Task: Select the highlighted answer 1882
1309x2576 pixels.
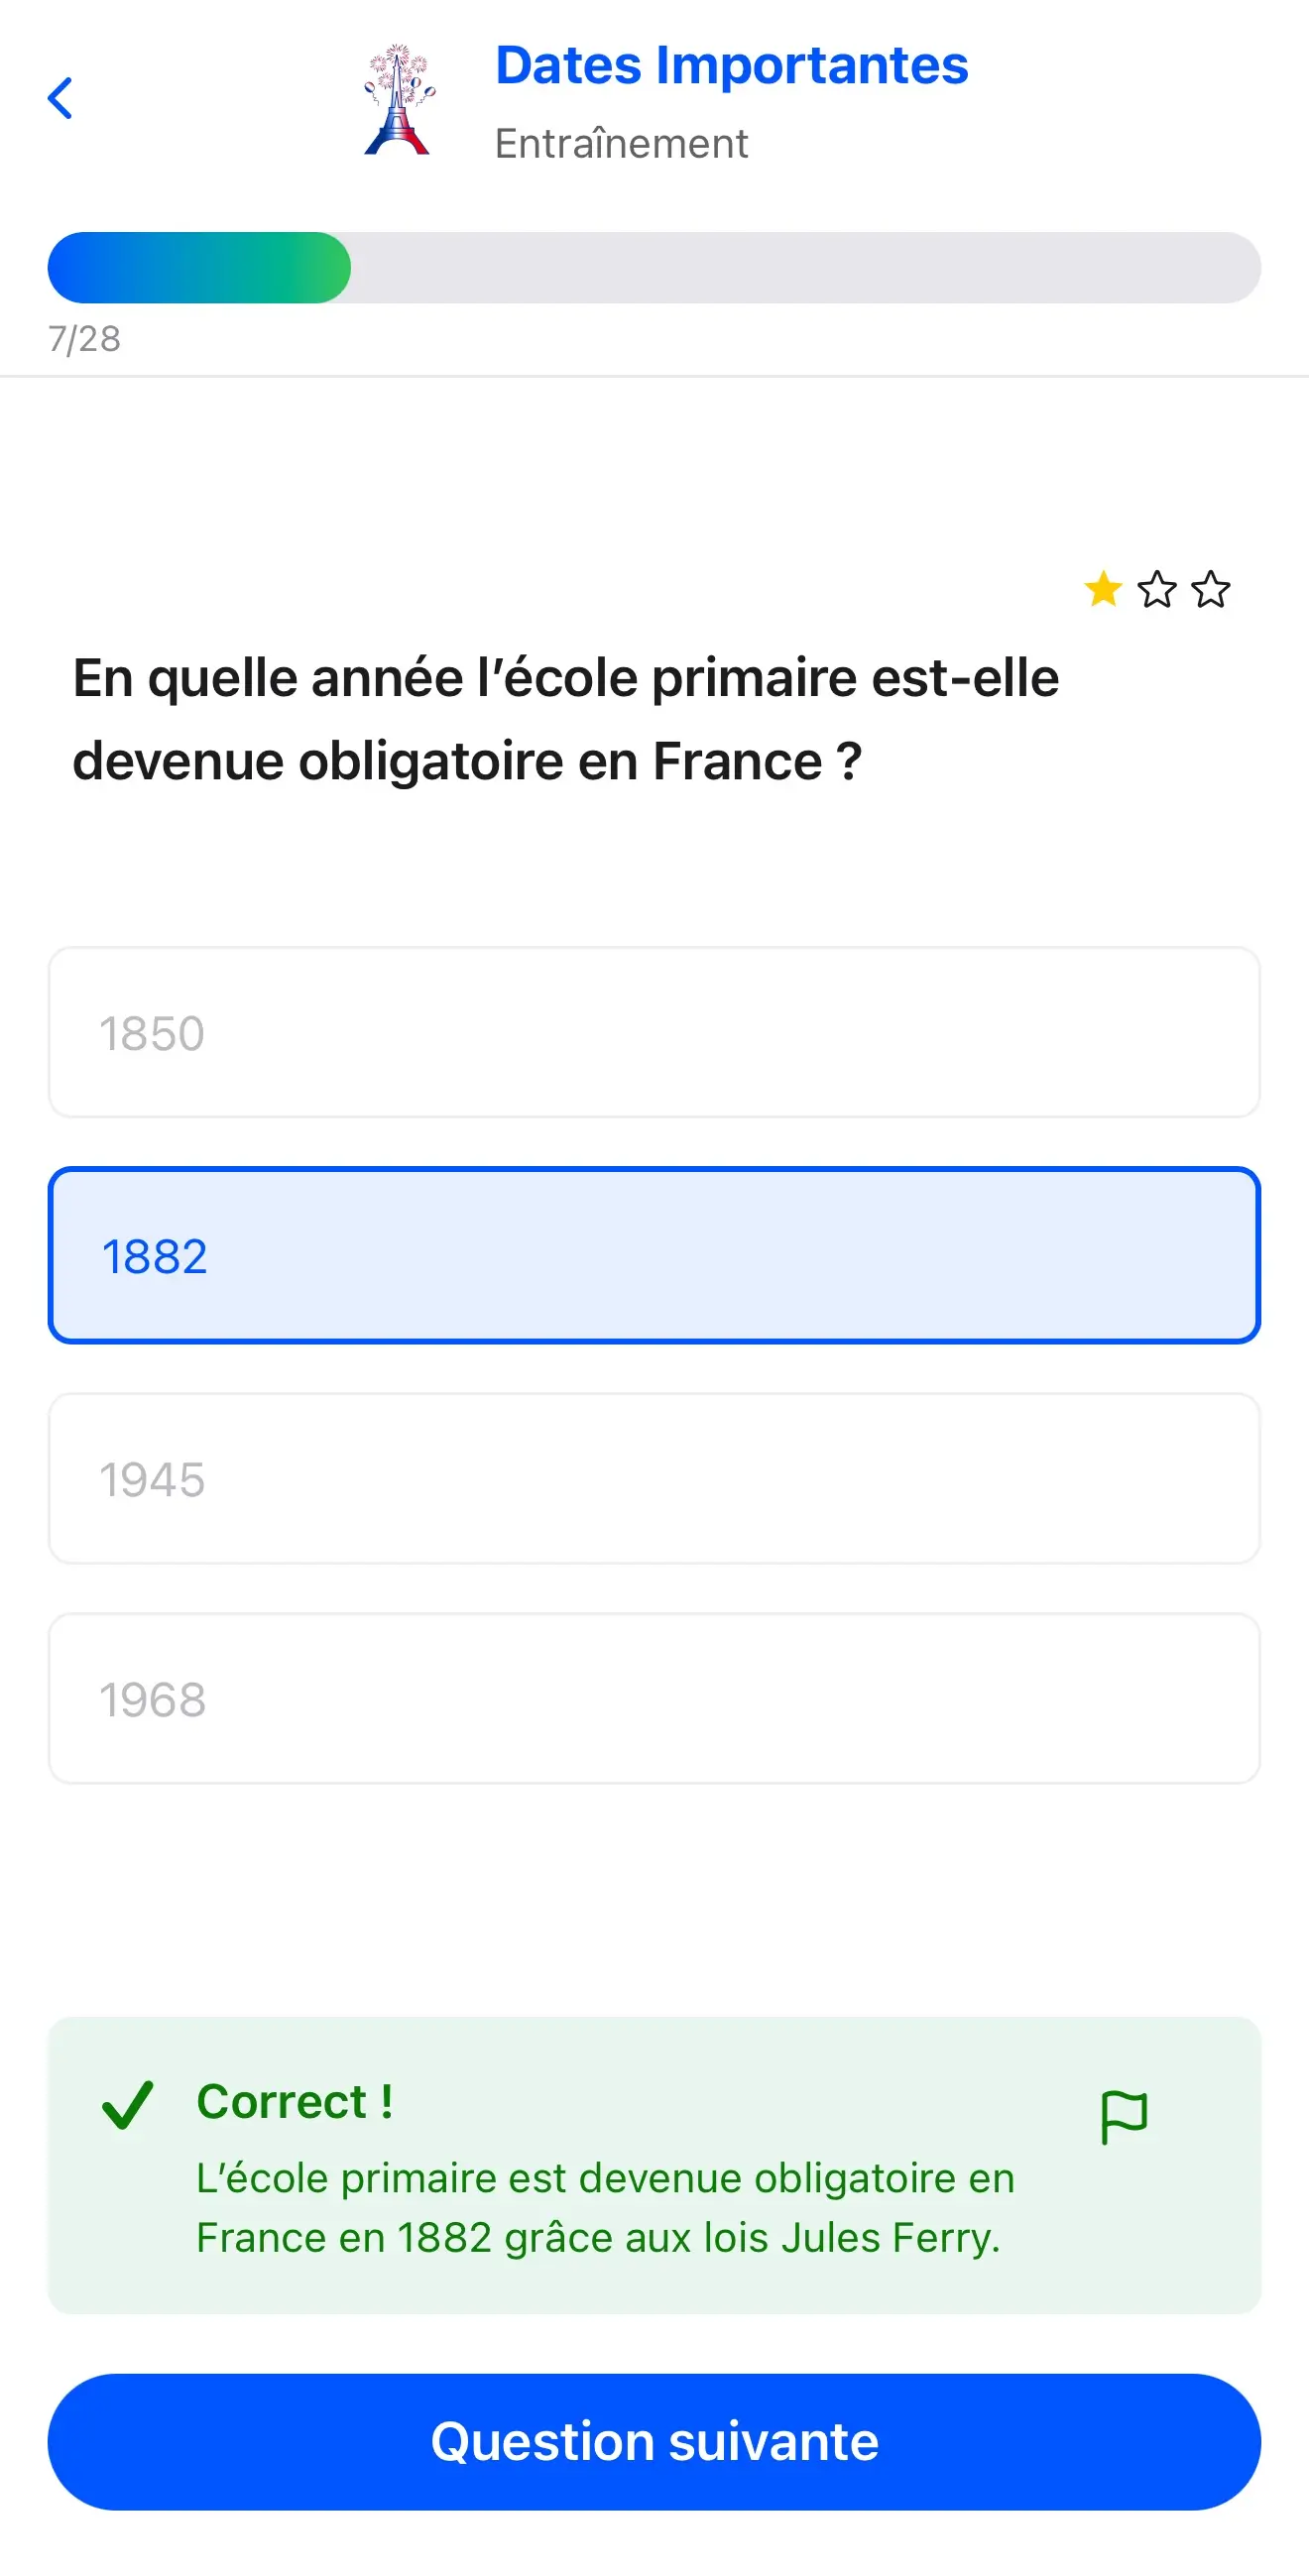Action: 654,1257
